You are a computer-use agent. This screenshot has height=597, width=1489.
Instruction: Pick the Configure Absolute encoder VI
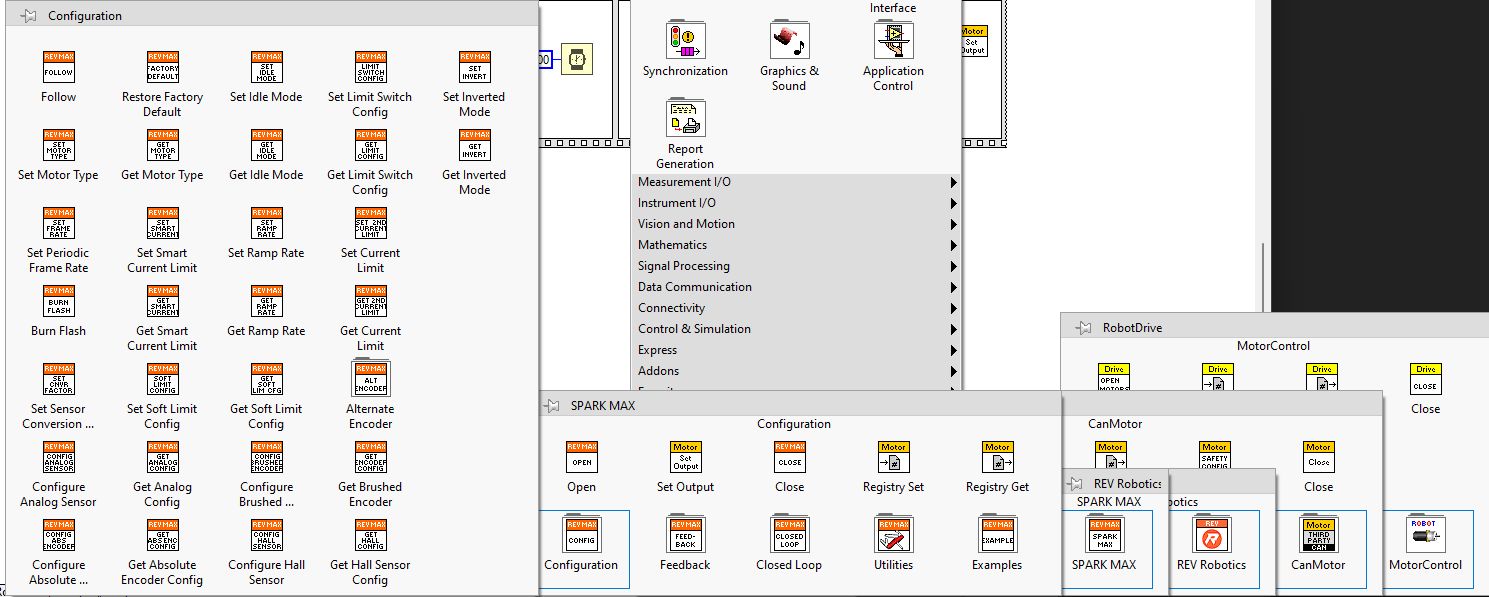point(59,535)
